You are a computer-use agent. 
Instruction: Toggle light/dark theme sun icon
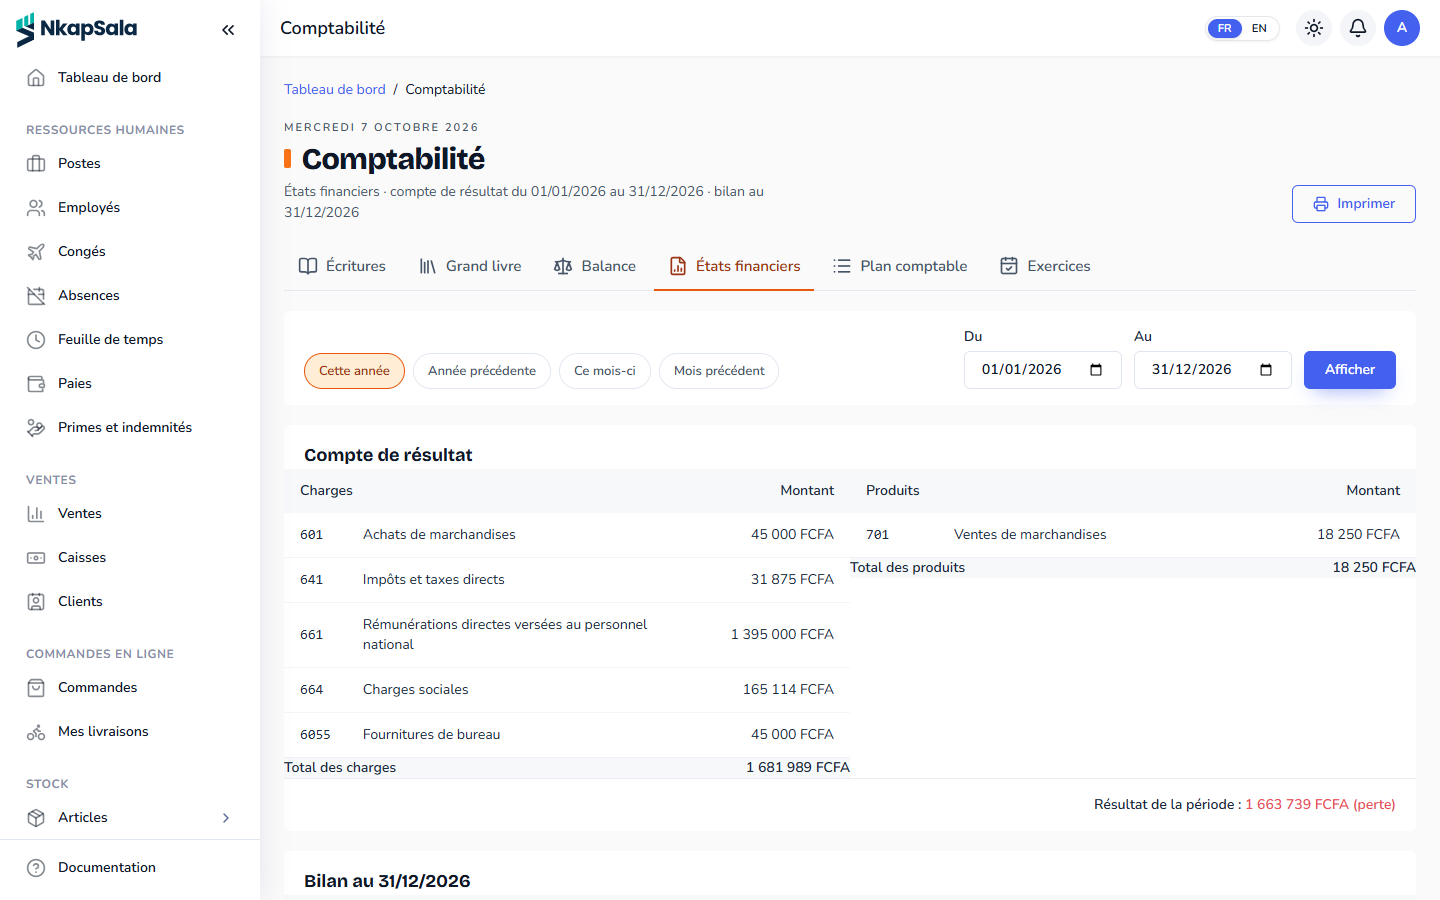(x=1314, y=28)
